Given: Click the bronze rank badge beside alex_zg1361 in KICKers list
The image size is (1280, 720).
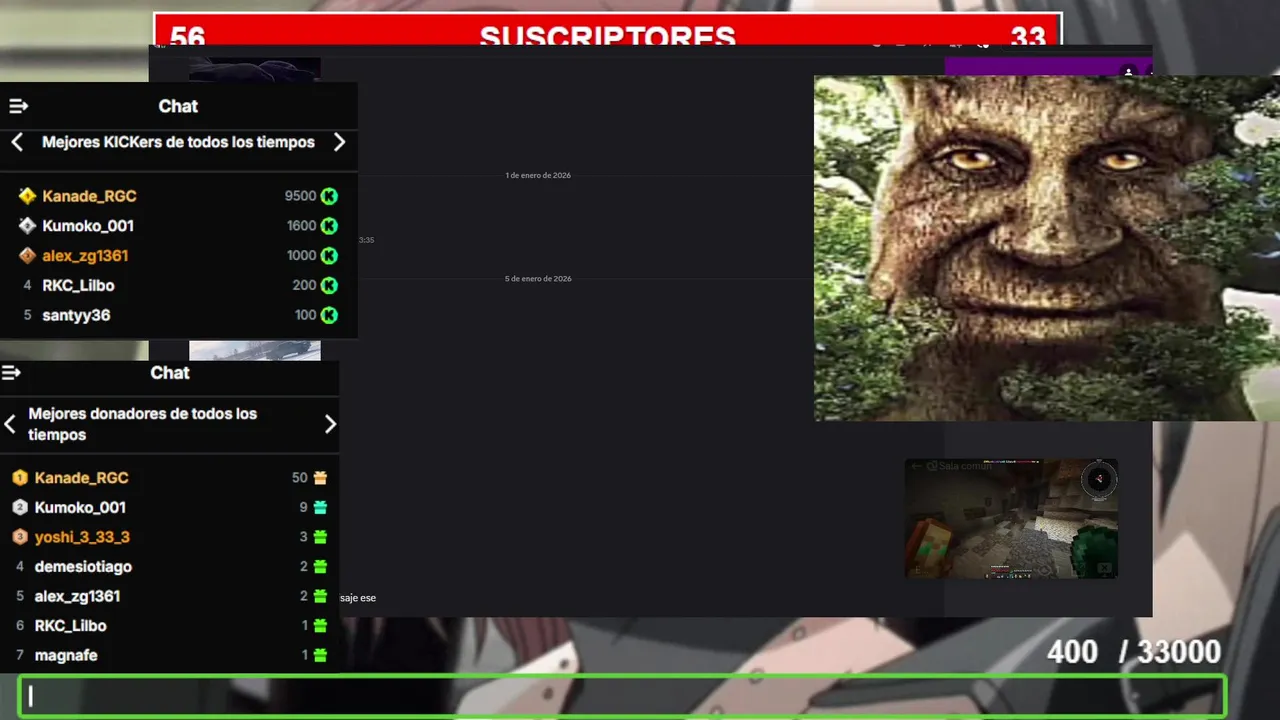Looking at the screenshot, I should 27,256.
